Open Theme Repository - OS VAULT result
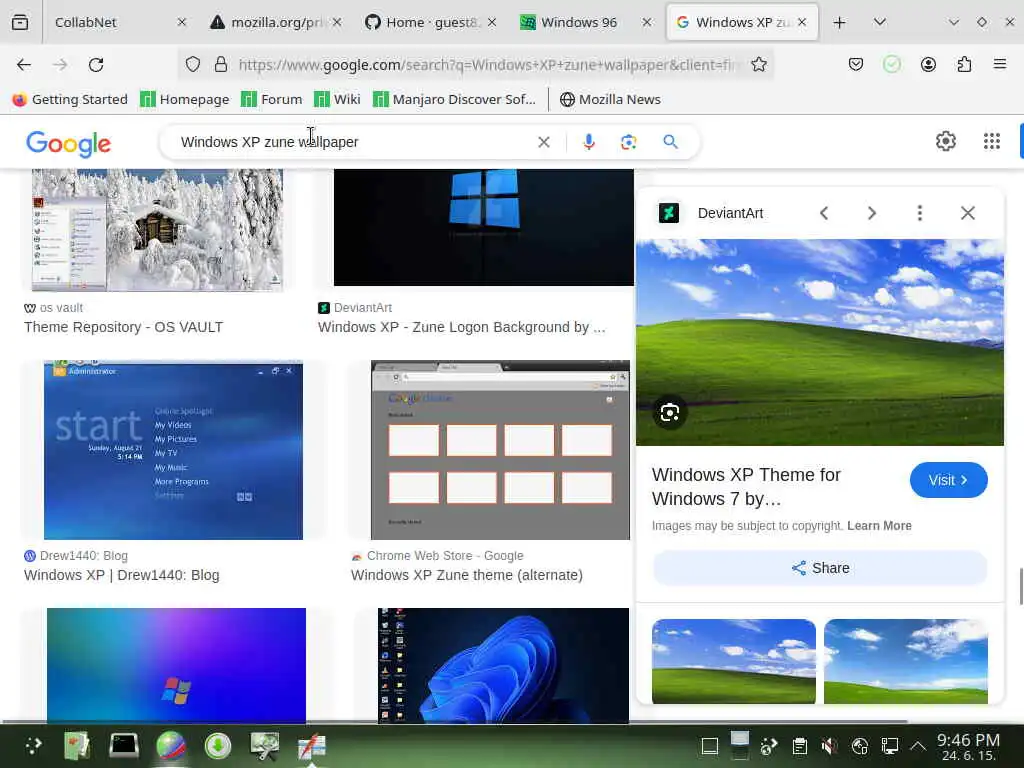 pyautogui.click(x=123, y=327)
